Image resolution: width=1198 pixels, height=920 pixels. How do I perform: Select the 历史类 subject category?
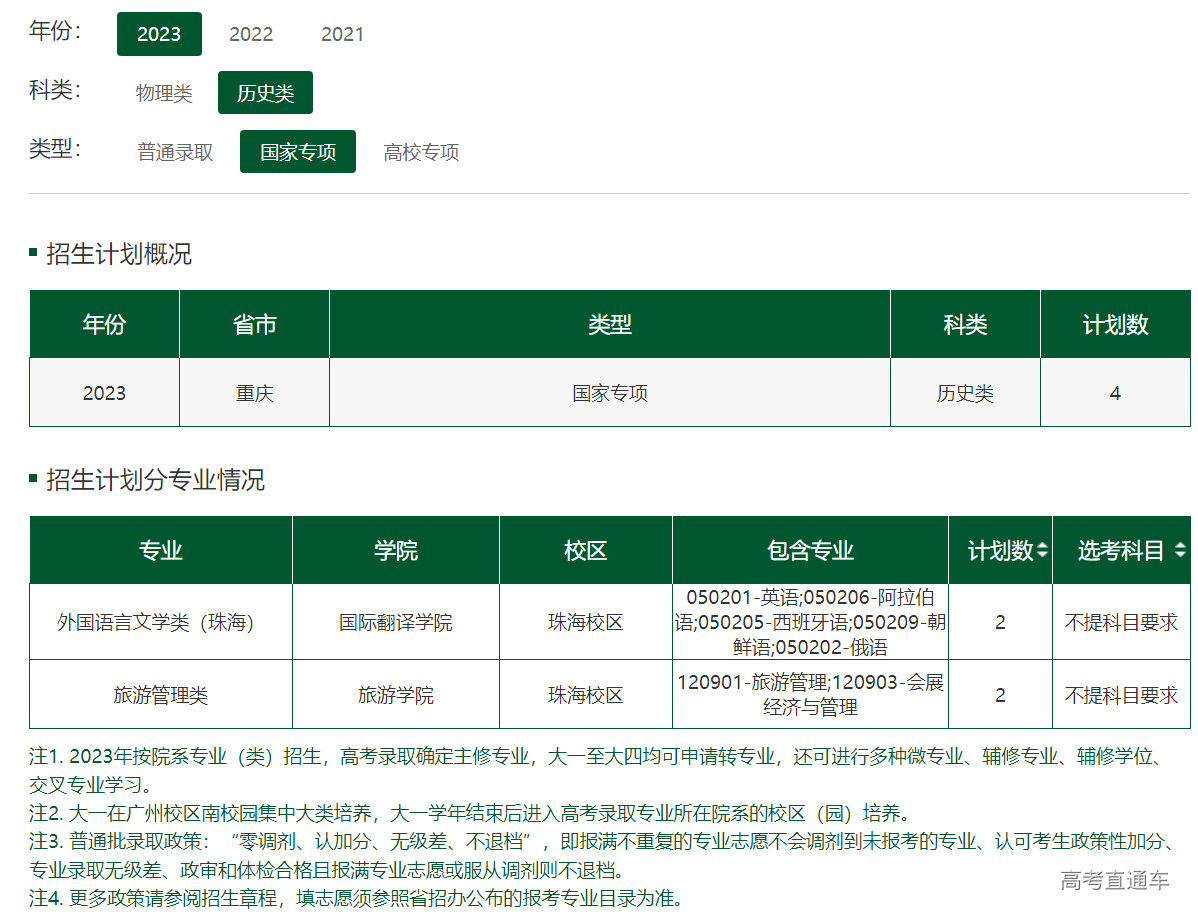tap(265, 93)
